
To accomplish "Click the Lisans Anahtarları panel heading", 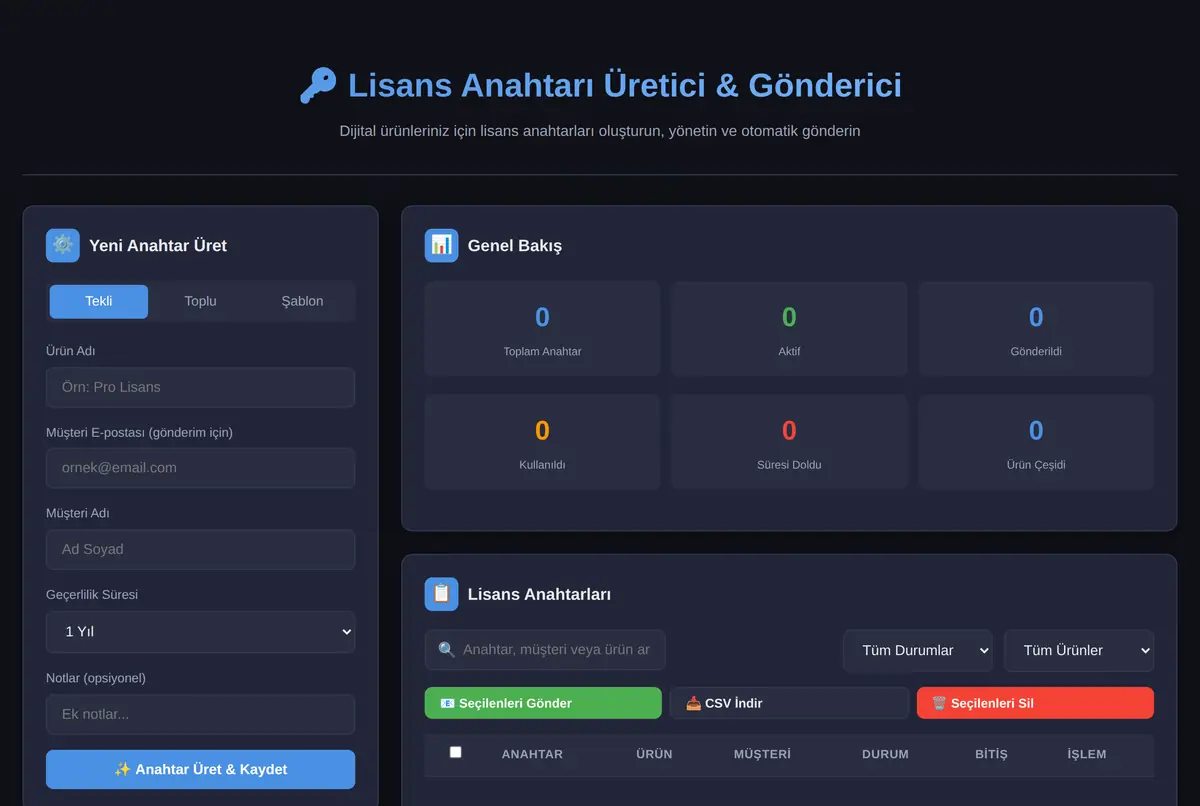I will 539,594.
